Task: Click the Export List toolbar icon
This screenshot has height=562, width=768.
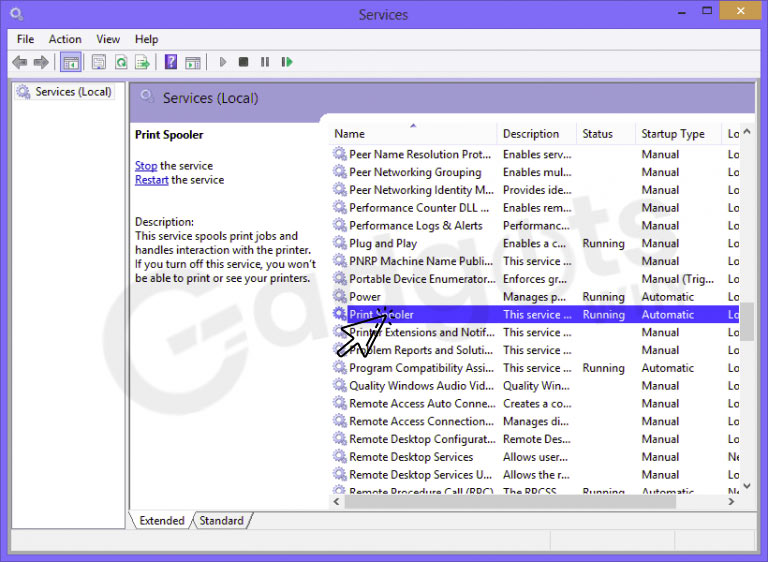Action: point(143,62)
